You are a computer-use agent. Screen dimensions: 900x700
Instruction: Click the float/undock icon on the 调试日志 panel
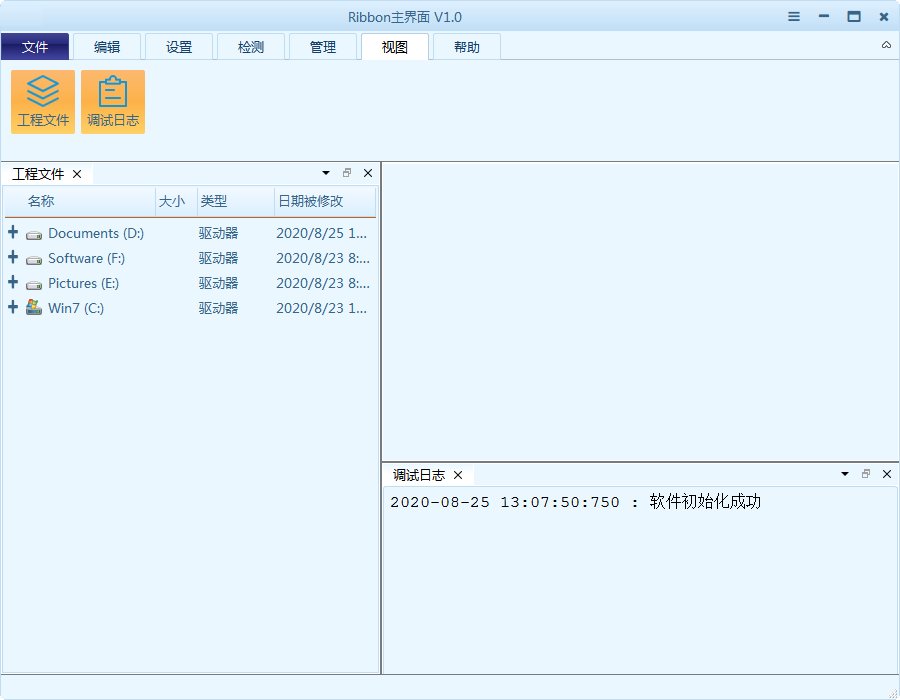click(x=865, y=474)
